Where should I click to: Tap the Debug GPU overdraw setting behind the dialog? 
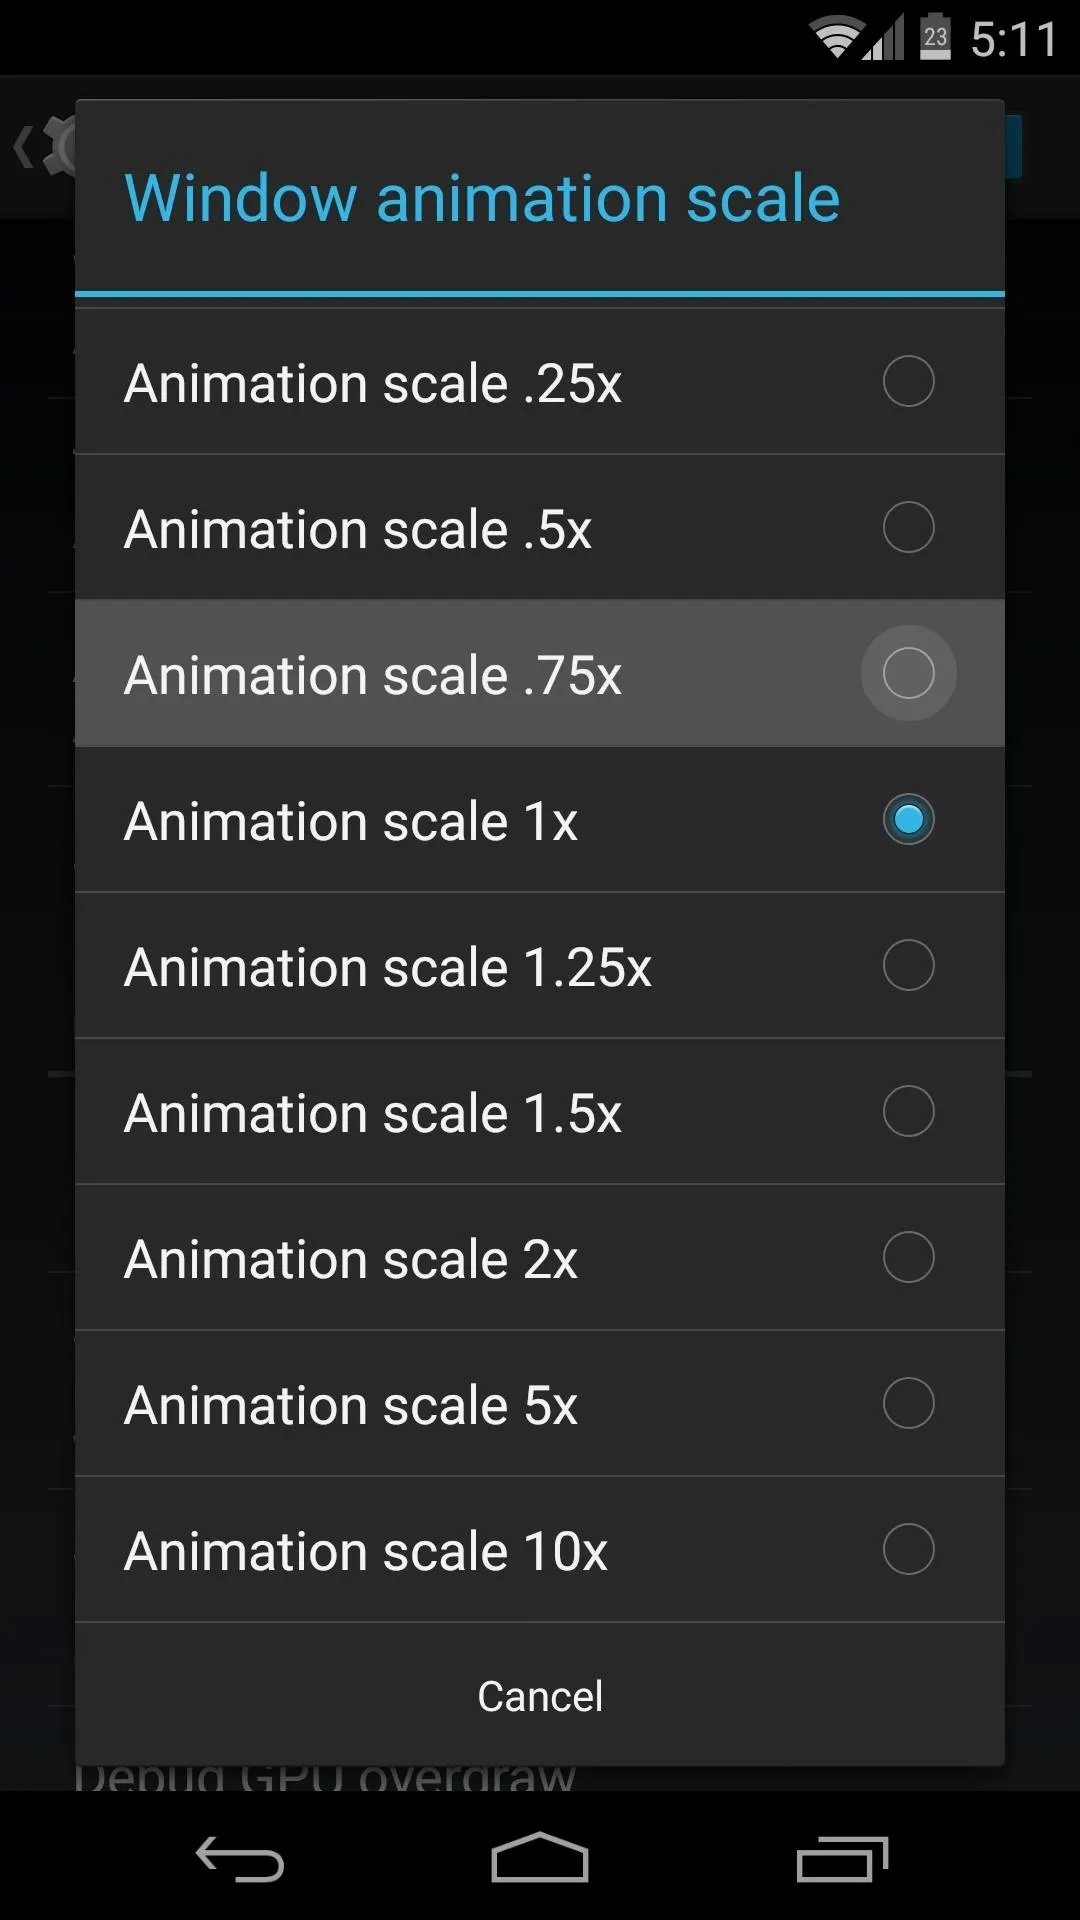pyautogui.click(x=325, y=1778)
